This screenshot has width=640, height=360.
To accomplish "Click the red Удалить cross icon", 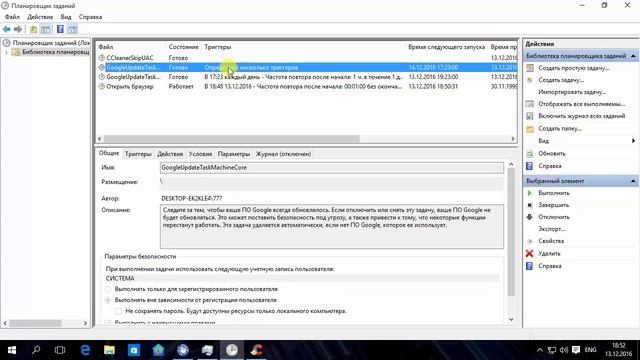I will (530, 253).
